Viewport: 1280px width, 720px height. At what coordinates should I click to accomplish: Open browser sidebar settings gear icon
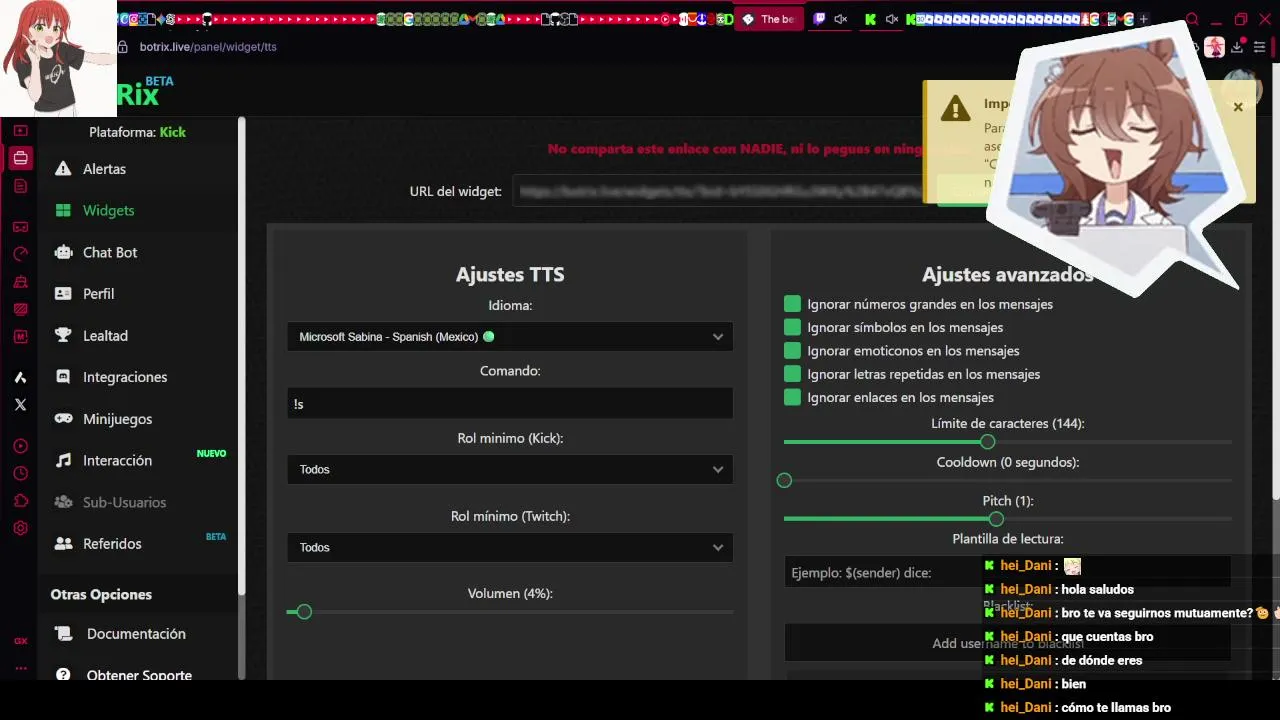tap(20, 528)
